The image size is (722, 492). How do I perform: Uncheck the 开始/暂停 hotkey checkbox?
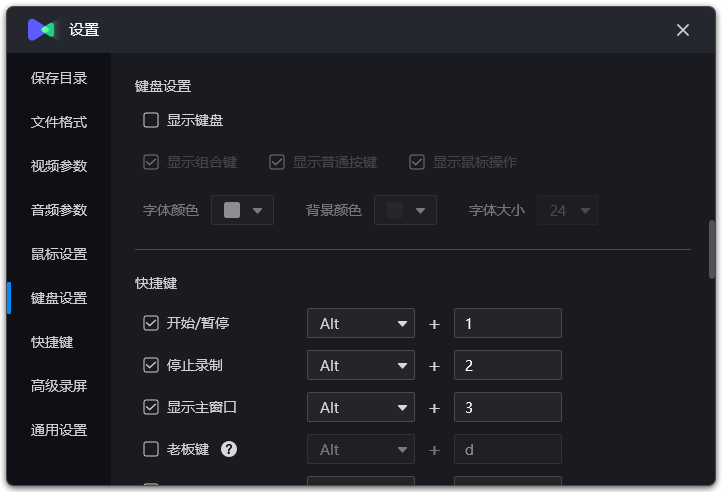[x=151, y=323]
